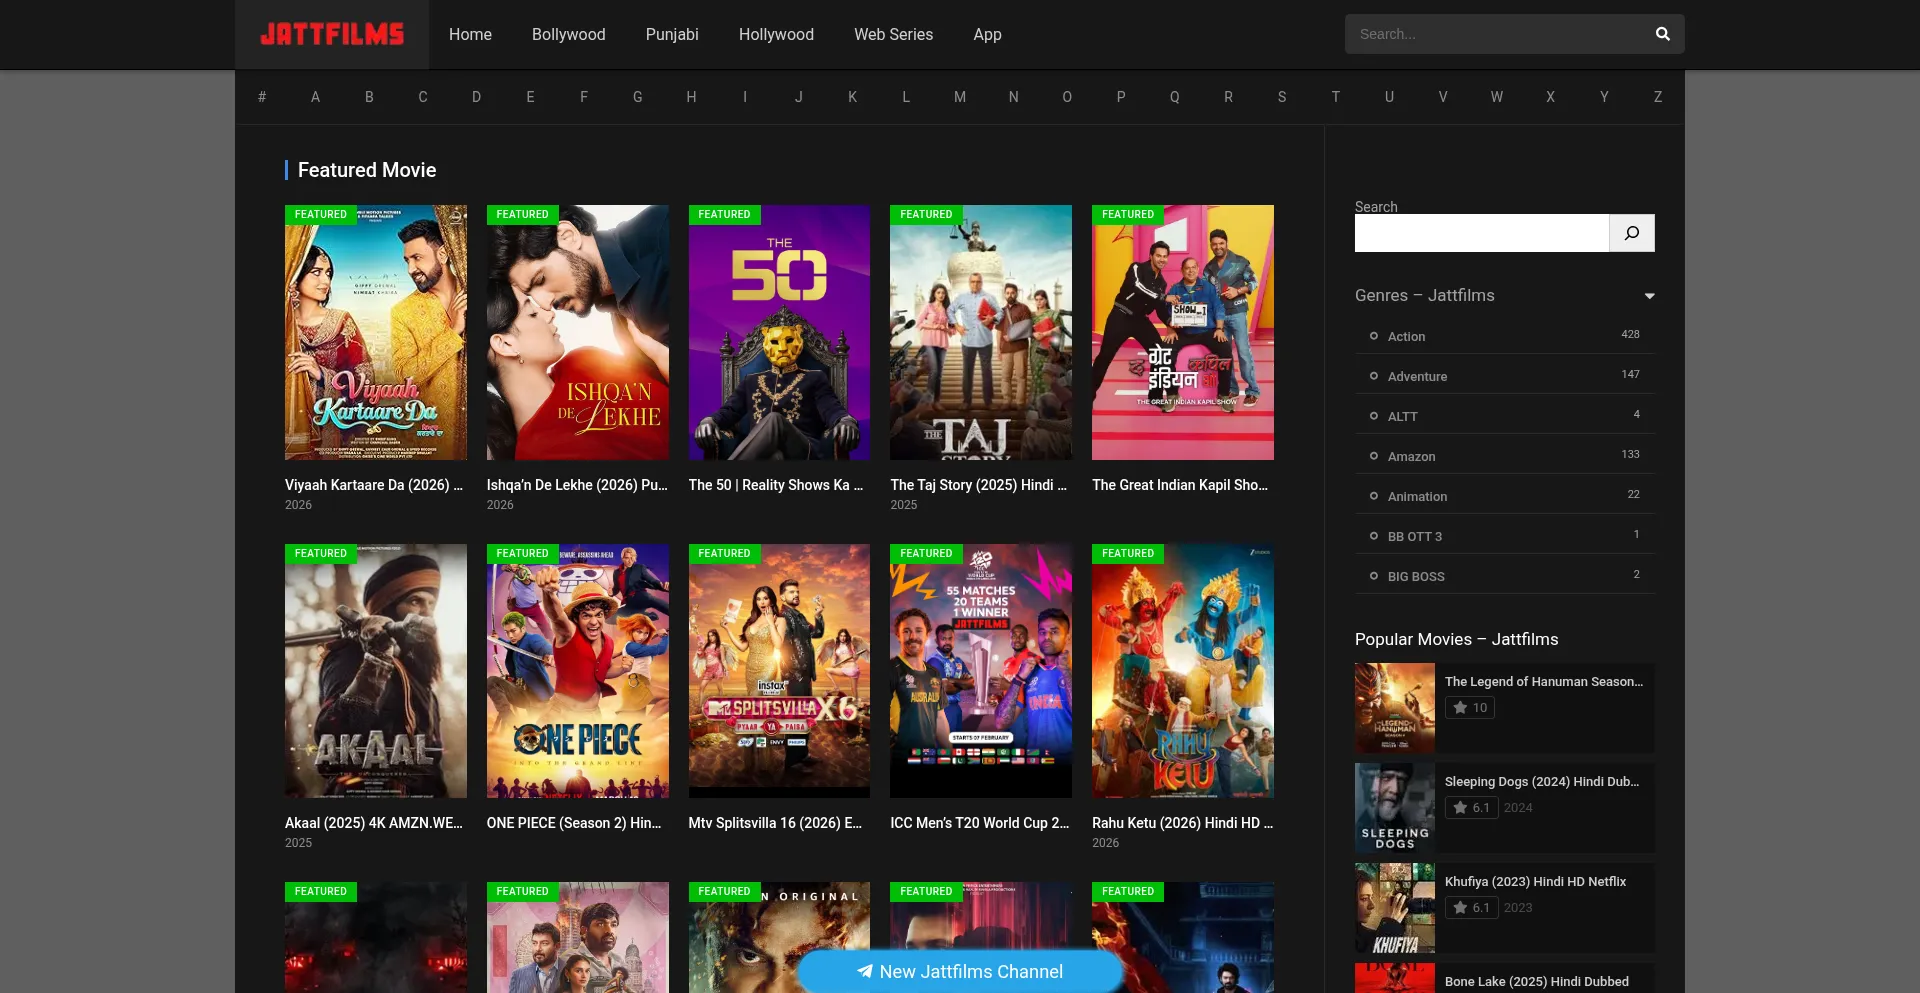Screen dimensions: 1920x993
Task: Click The Legend of Hanuman Season title
Action: (x=1544, y=682)
